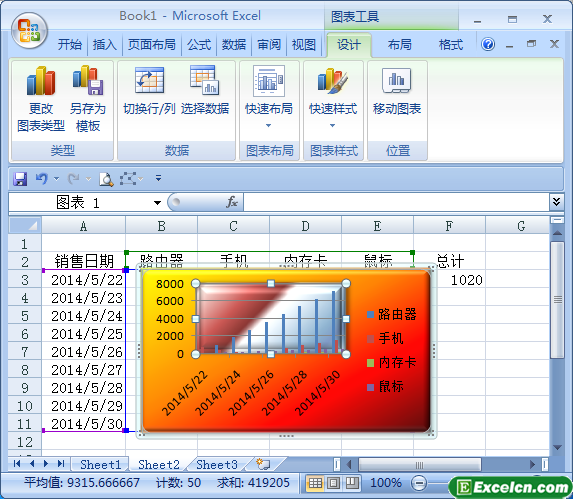Click the Insert Function fx button
Image resolution: width=573 pixels, height=499 pixels.
[x=232, y=202]
